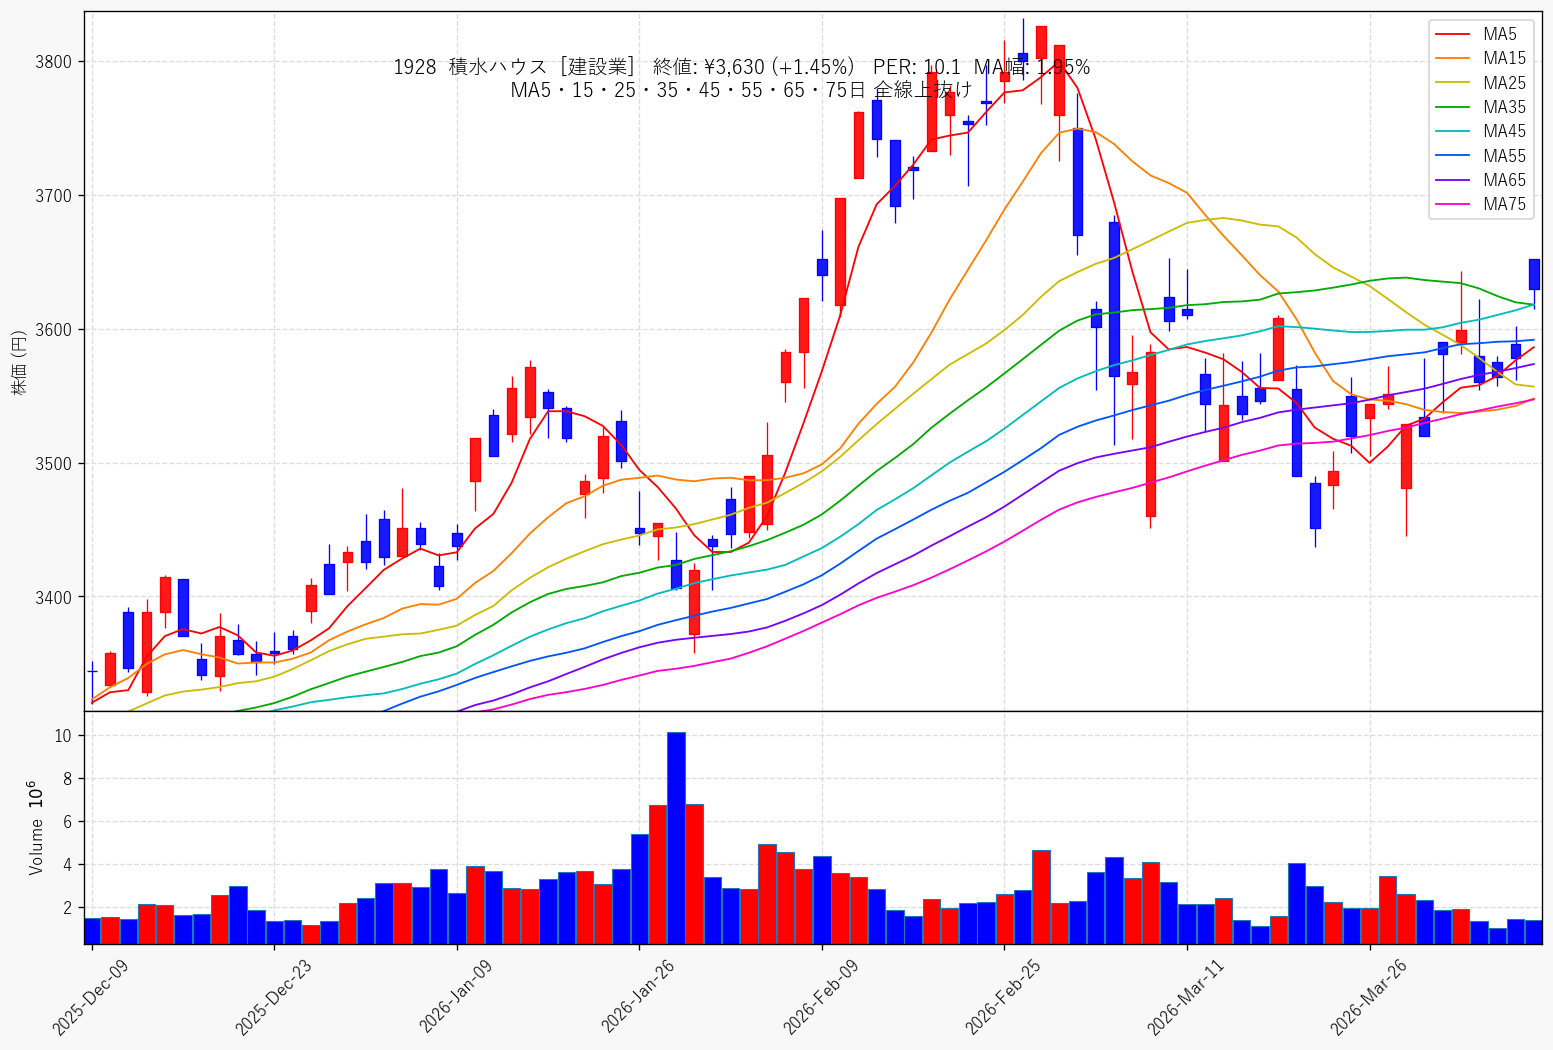Click the MA35 green legend line
This screenshot has width=1553, height=1050.
1452,107
